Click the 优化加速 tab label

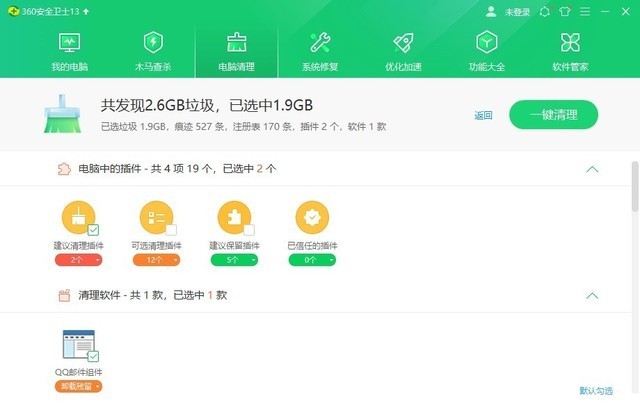pyautogui.click(x=403, y=67)
